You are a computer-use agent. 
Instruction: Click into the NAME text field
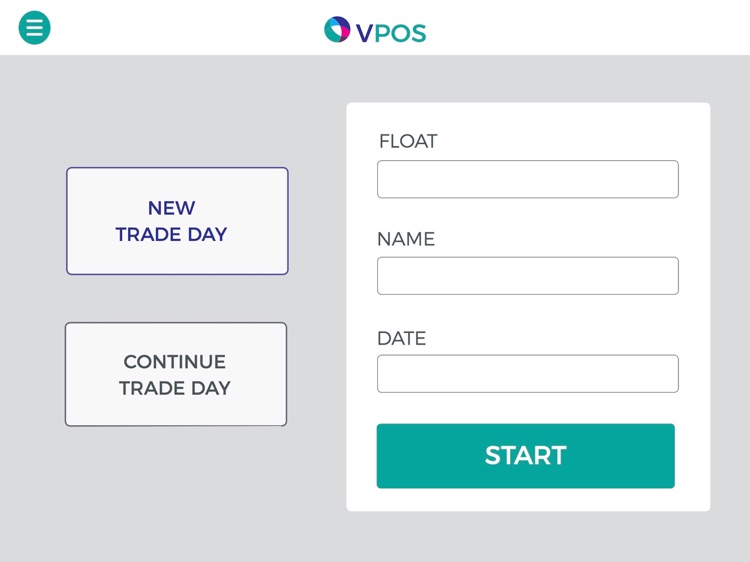coord(527,276)
